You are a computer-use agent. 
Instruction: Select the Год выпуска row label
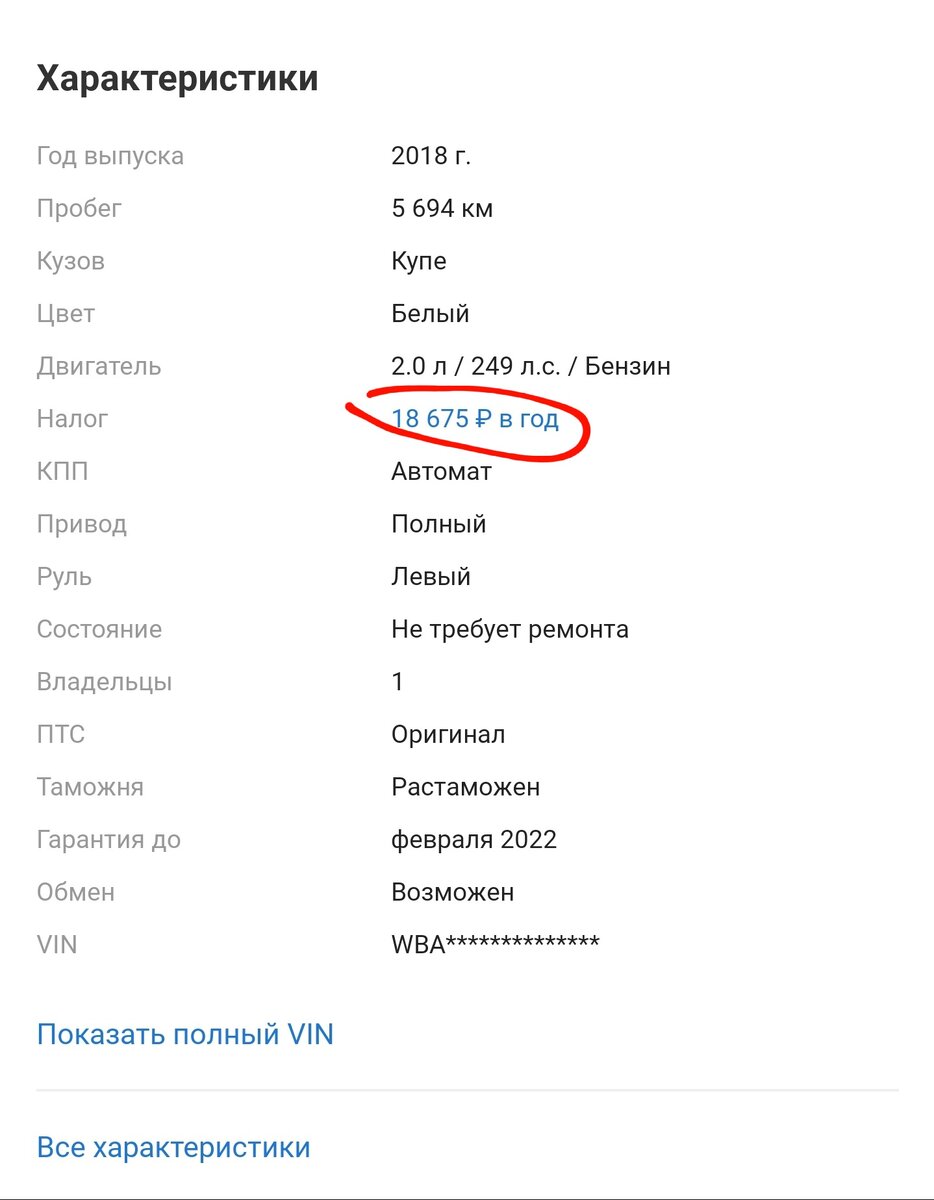[110, 155]
